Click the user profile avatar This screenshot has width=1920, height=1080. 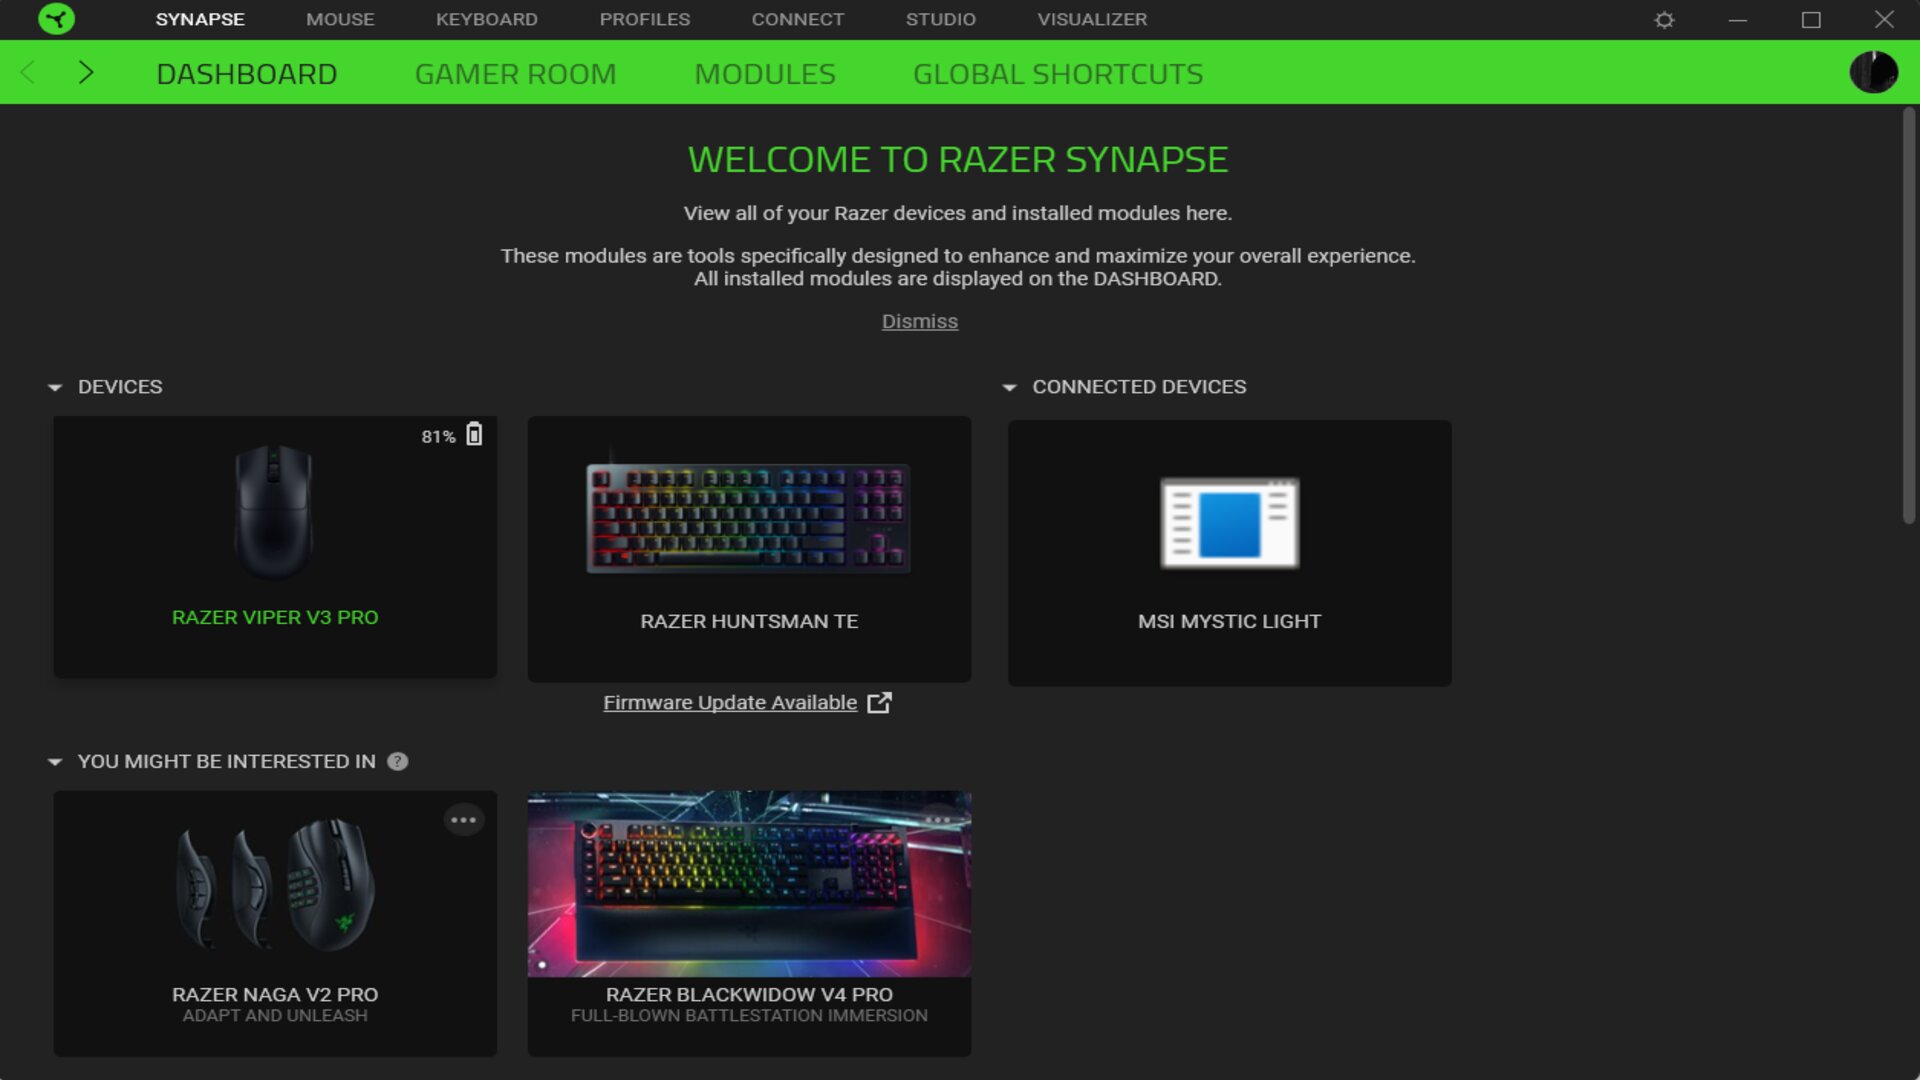(1873, 72)
